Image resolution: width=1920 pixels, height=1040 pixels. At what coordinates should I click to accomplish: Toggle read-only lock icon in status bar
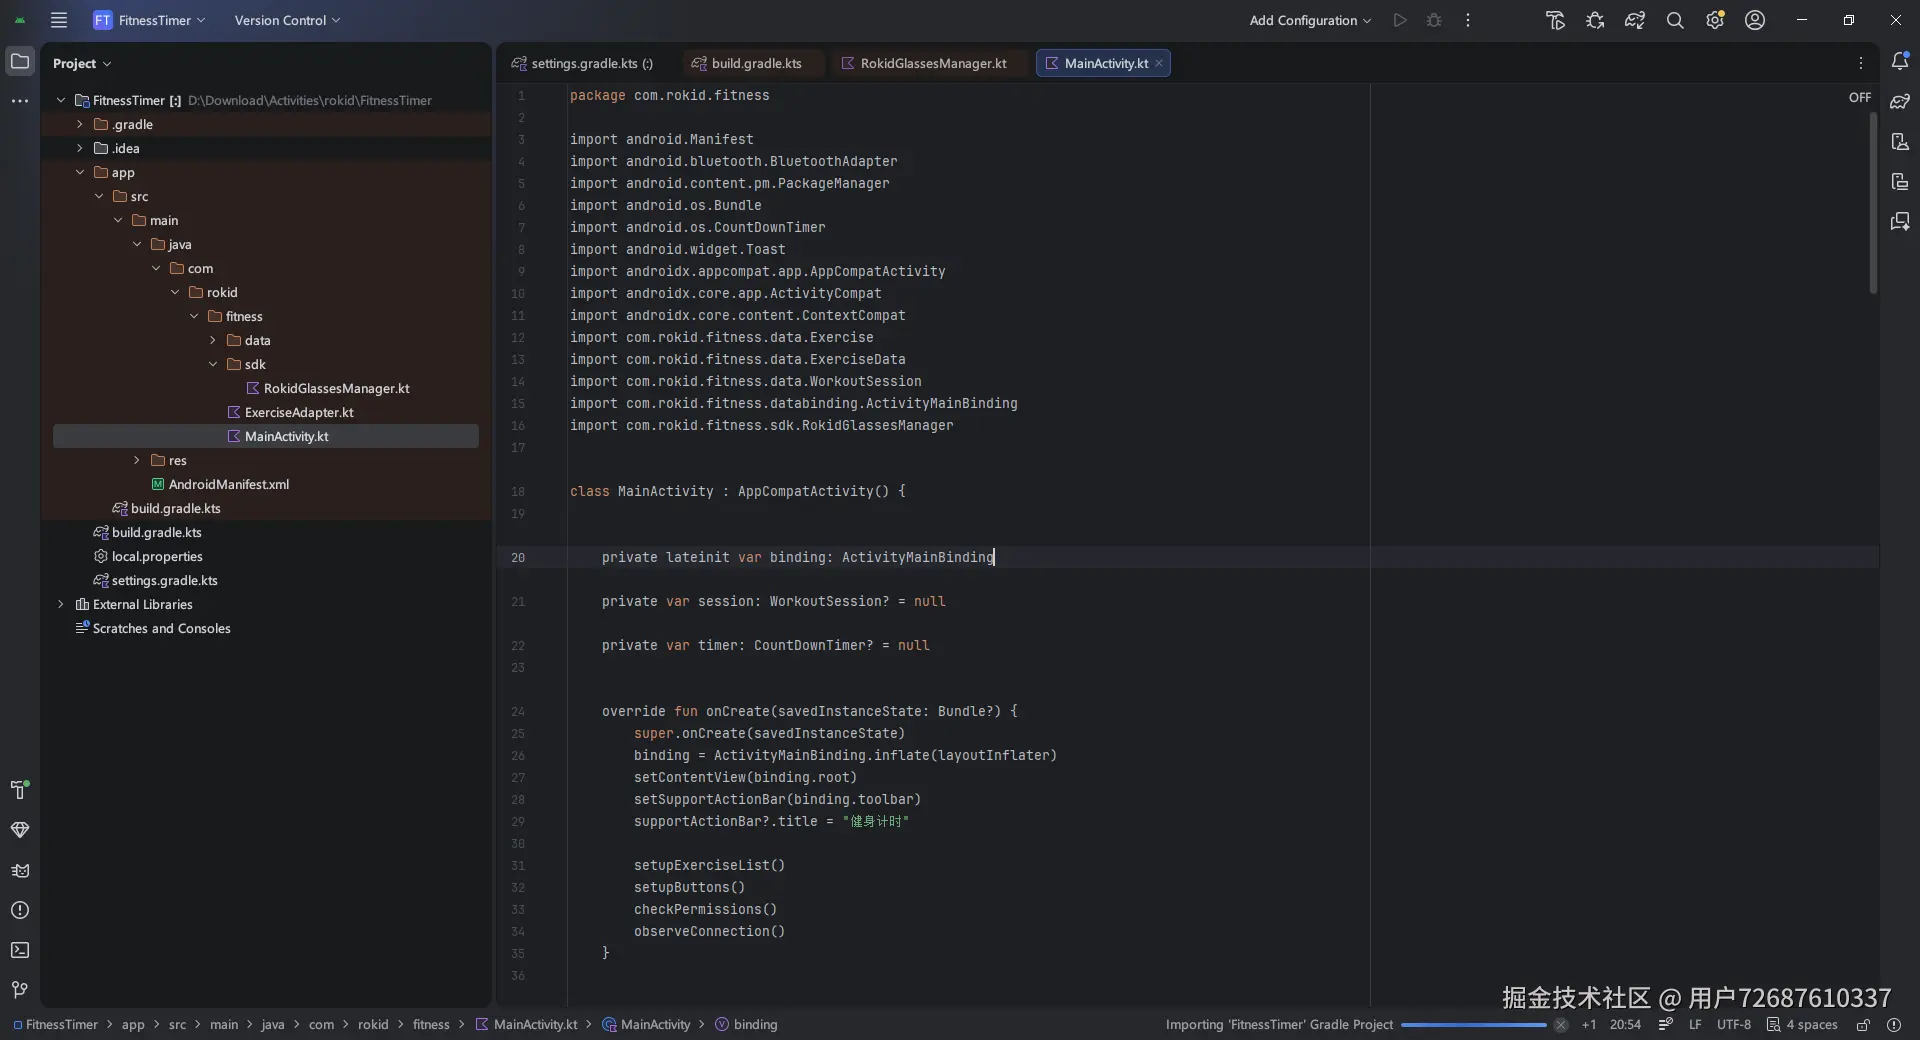pos(1863,1025)
